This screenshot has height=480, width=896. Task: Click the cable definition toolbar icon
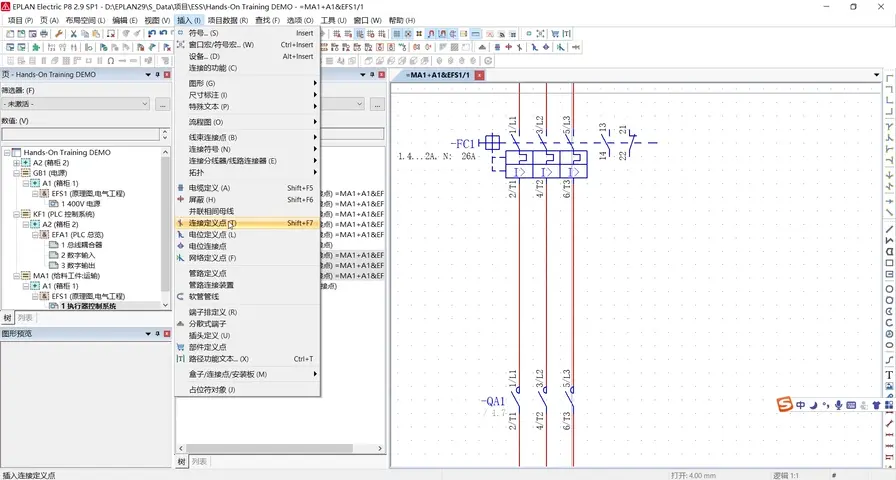[497, 47]
